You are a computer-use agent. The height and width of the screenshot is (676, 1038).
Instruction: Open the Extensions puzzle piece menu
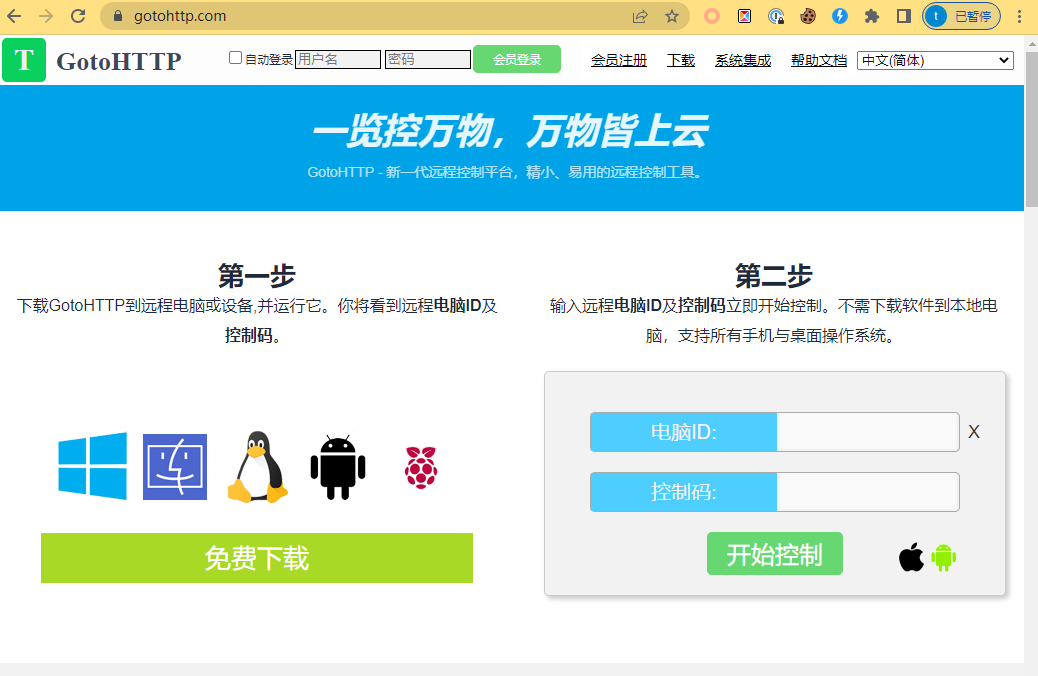872,17
